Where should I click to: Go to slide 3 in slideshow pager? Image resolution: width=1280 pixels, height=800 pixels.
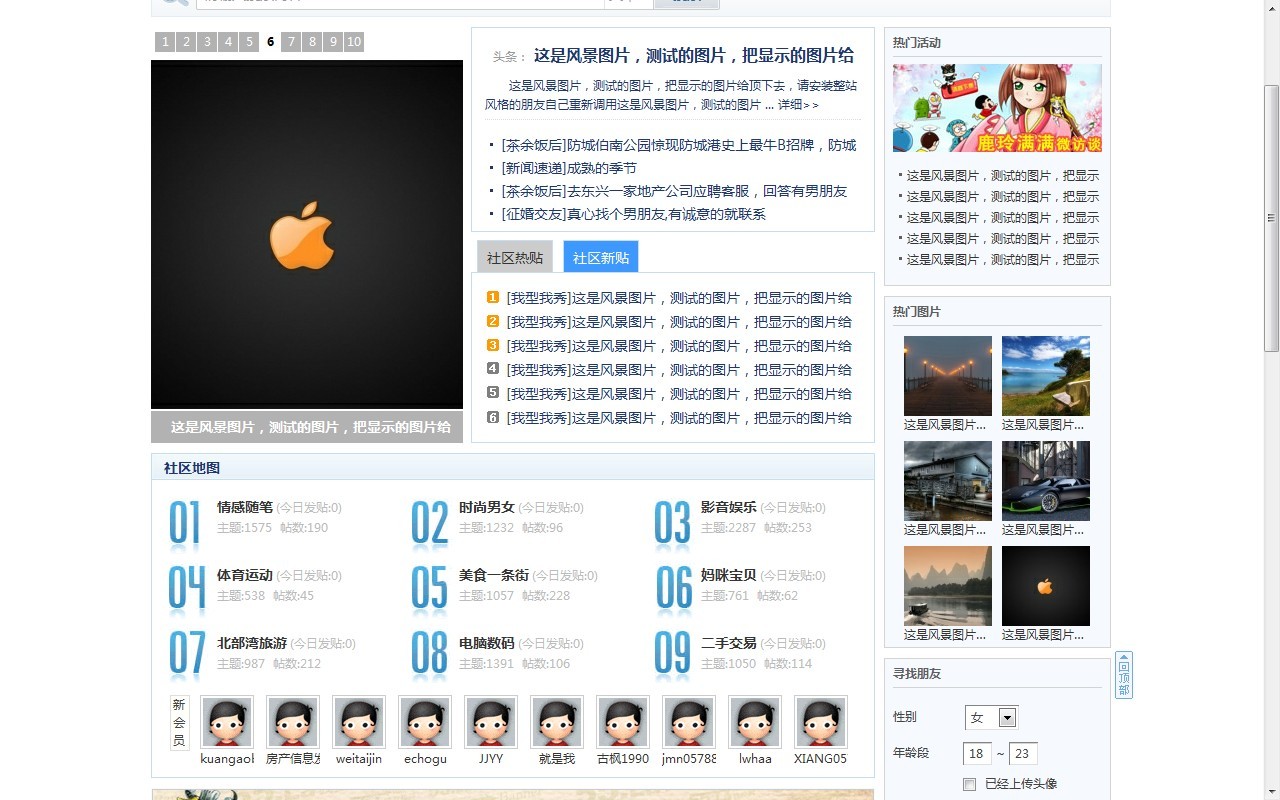pos(207,42)
